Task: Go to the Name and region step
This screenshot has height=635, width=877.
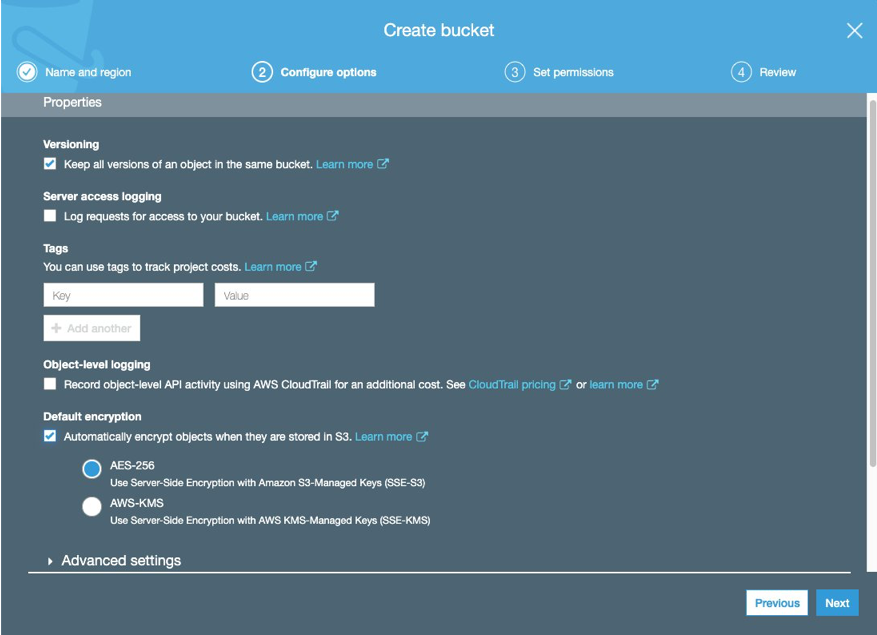Action: point(88,72)
